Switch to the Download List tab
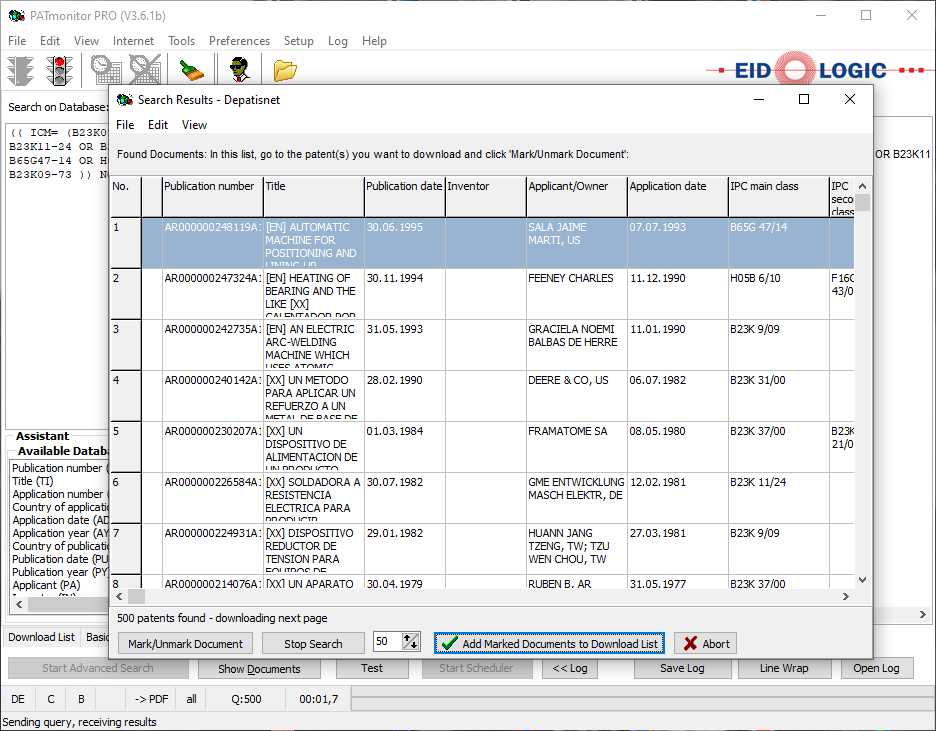Image resolution: width=936 pixels, height=731 pixels. (x=42, y=637)
